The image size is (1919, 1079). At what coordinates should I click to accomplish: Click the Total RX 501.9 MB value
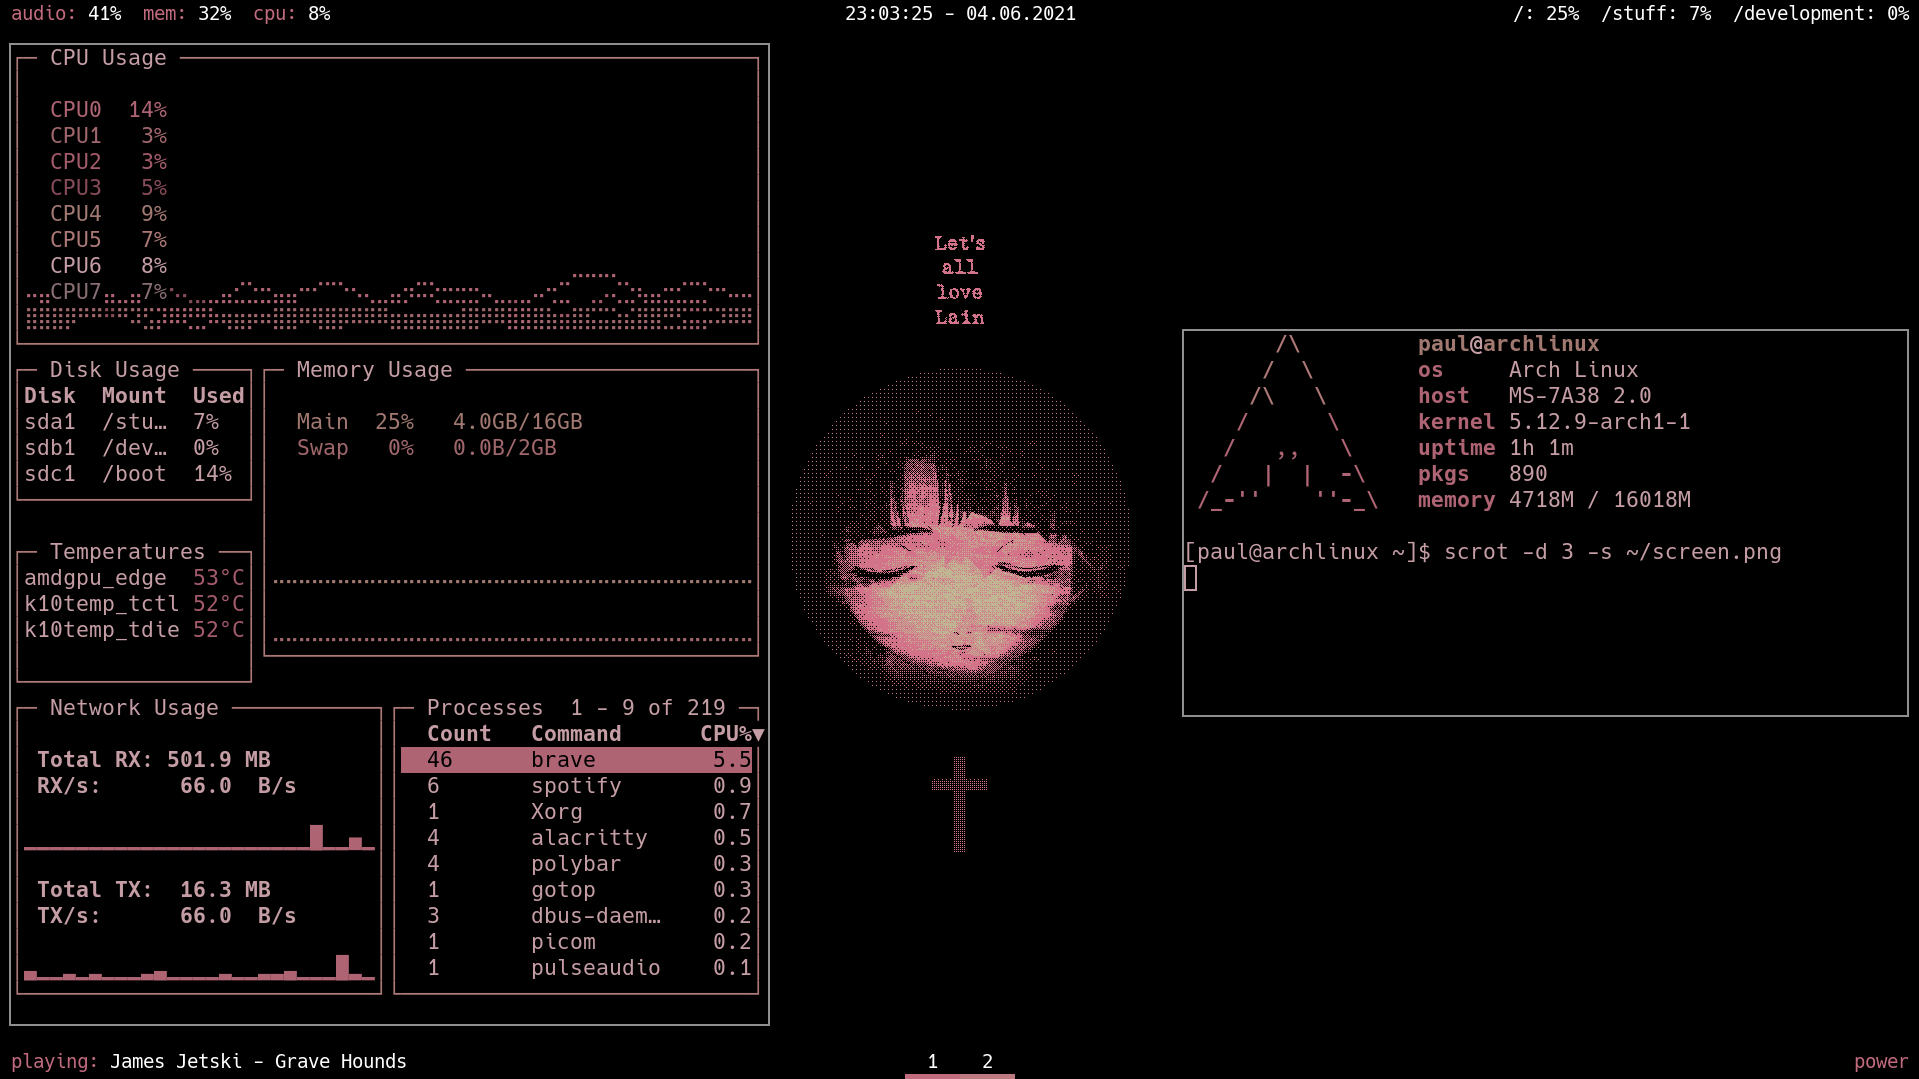[x=154, y=760]
